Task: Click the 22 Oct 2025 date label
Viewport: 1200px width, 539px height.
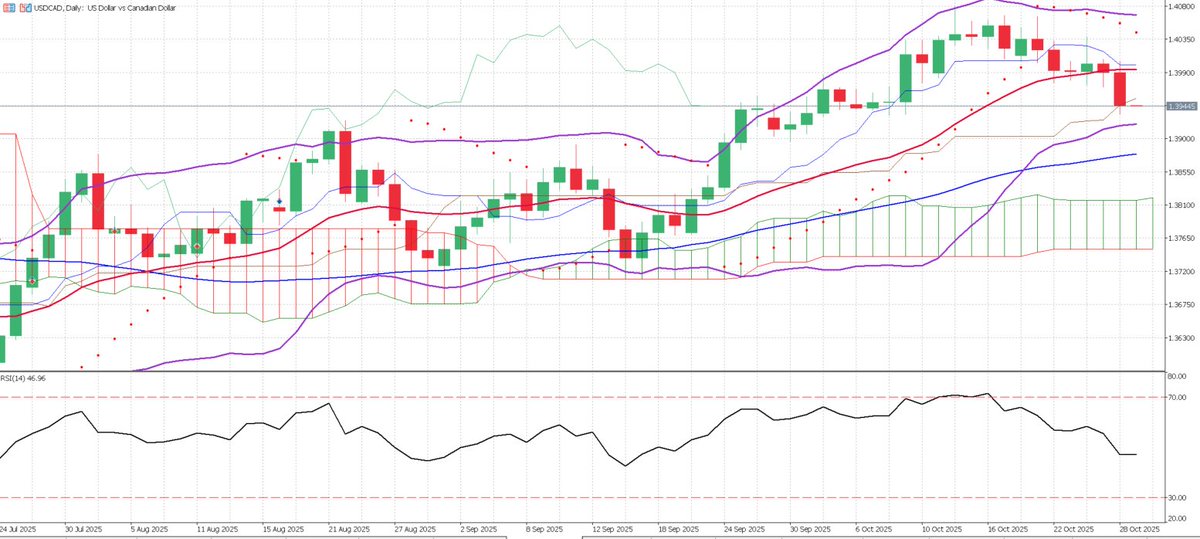Action: click(1075, 528)
